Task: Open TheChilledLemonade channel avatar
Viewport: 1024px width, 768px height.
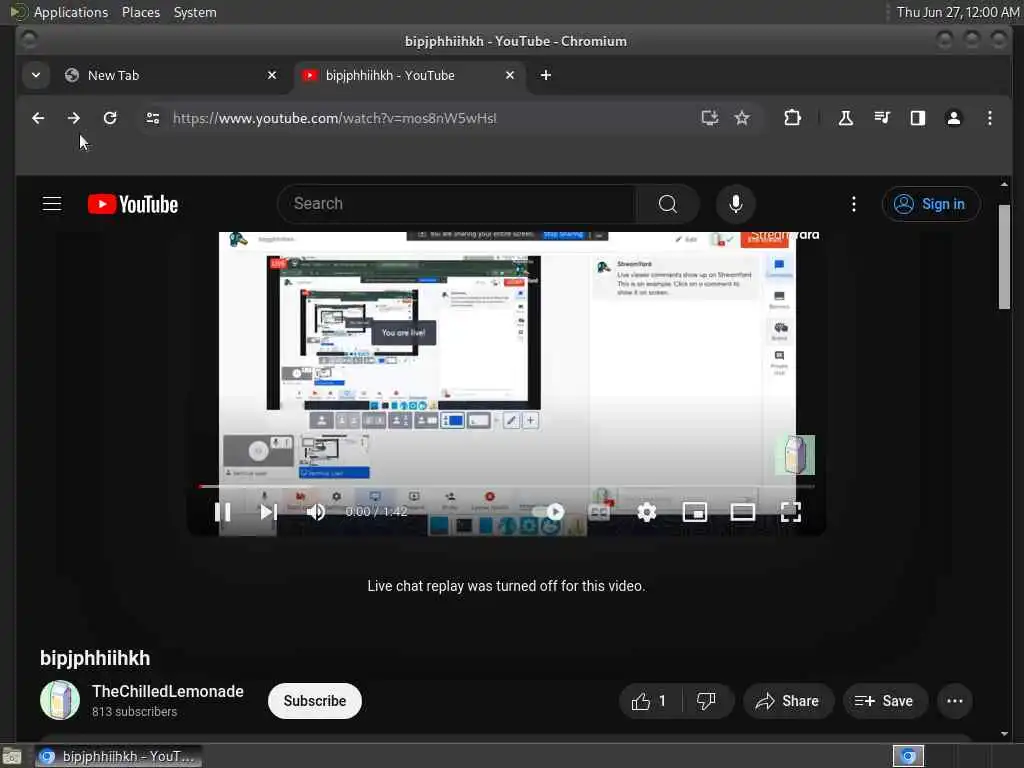Action: [60, 700]
